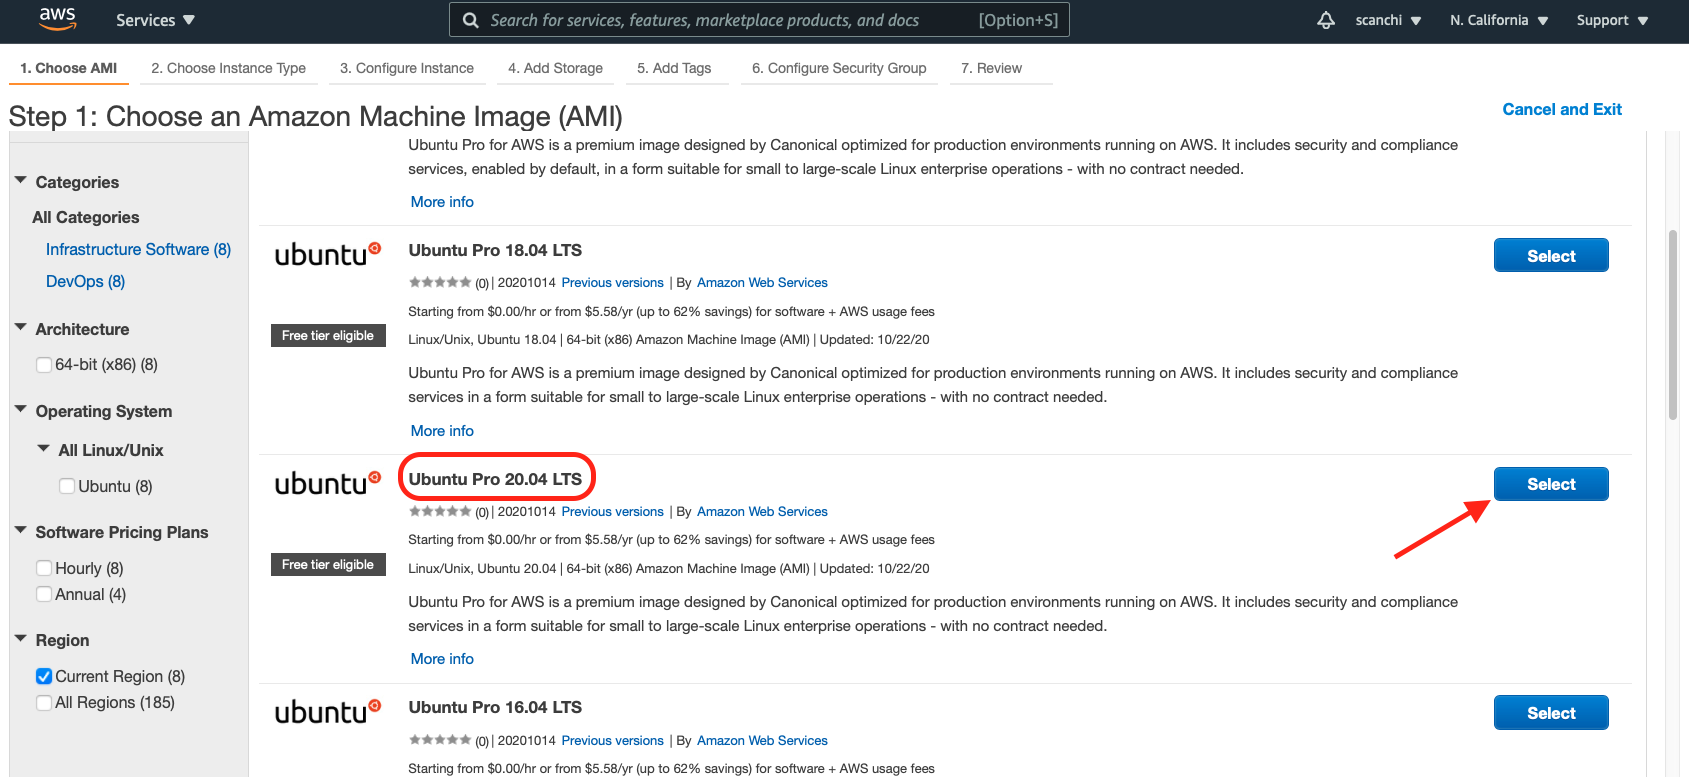Collapse the All Linux/Unix tree node
The image size is (1689, 777).
(x=43, y=449)
